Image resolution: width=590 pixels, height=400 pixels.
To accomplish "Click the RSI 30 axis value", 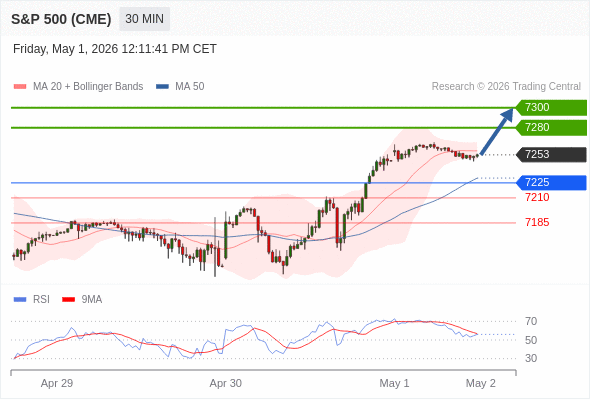I will click(531, 358).
